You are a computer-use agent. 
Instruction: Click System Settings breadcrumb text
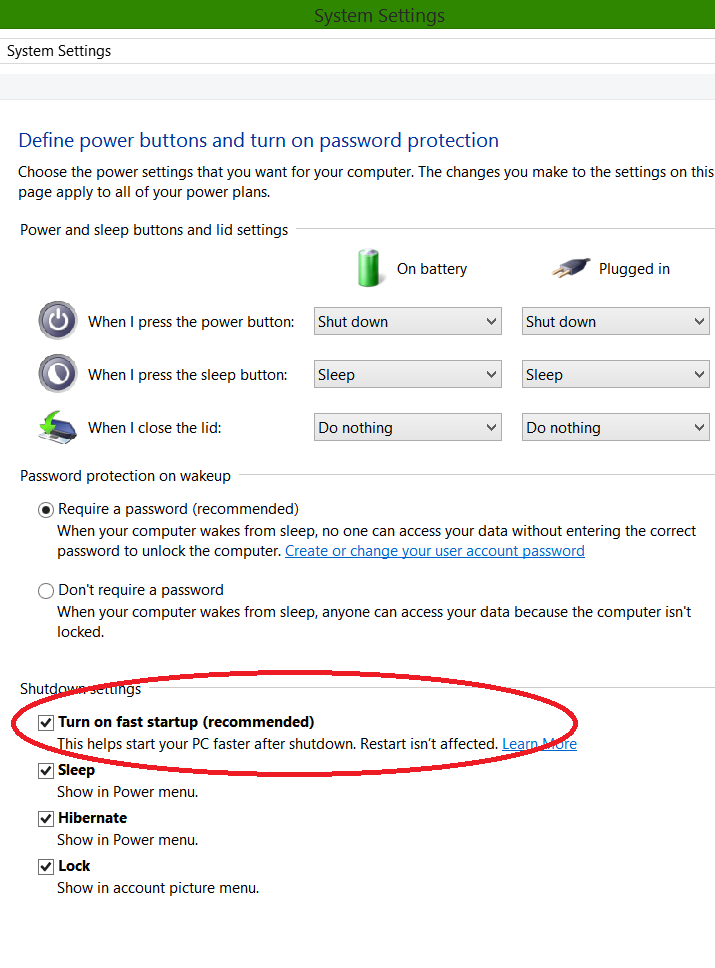point(59,51)
